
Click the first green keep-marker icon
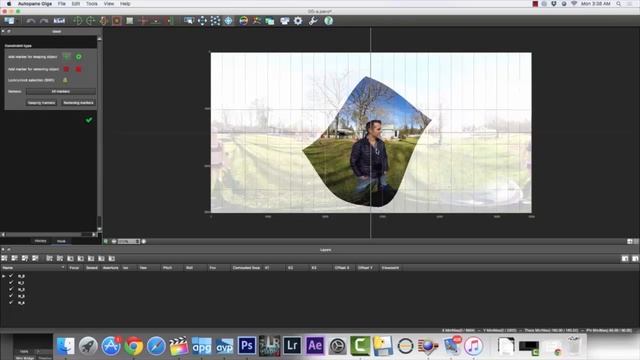click(67, 57)
